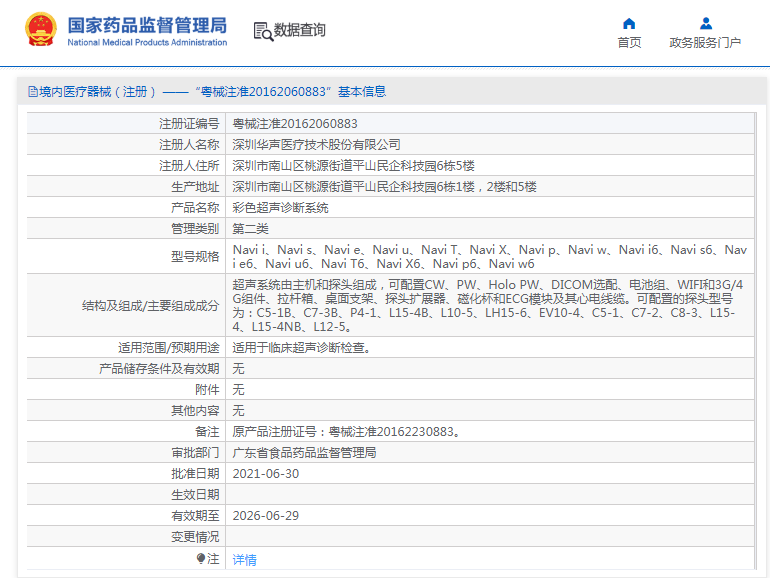The height and width of the screenshot is (578, 770).
Task: Click registrant name 深圳华声医疗技术股份有限公司
Action: (x=317, y=145)
